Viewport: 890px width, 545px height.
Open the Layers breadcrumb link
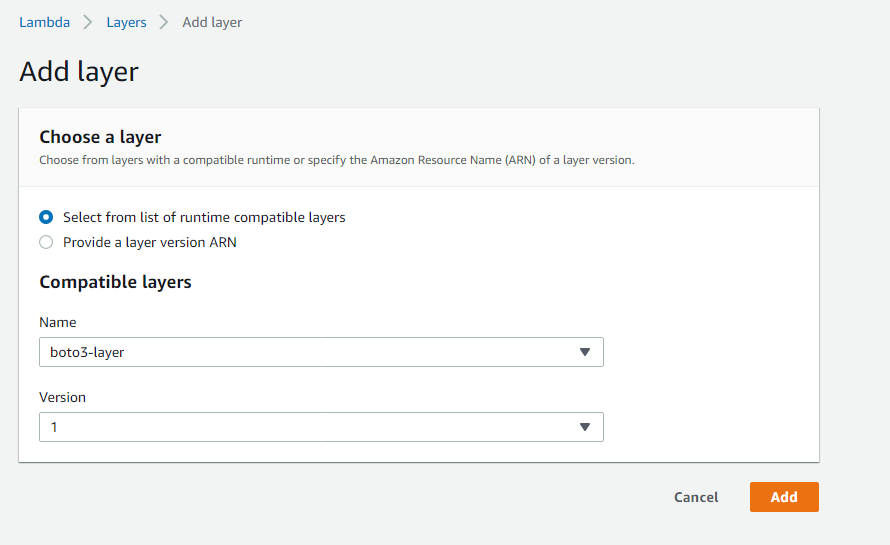pos(126,22)
